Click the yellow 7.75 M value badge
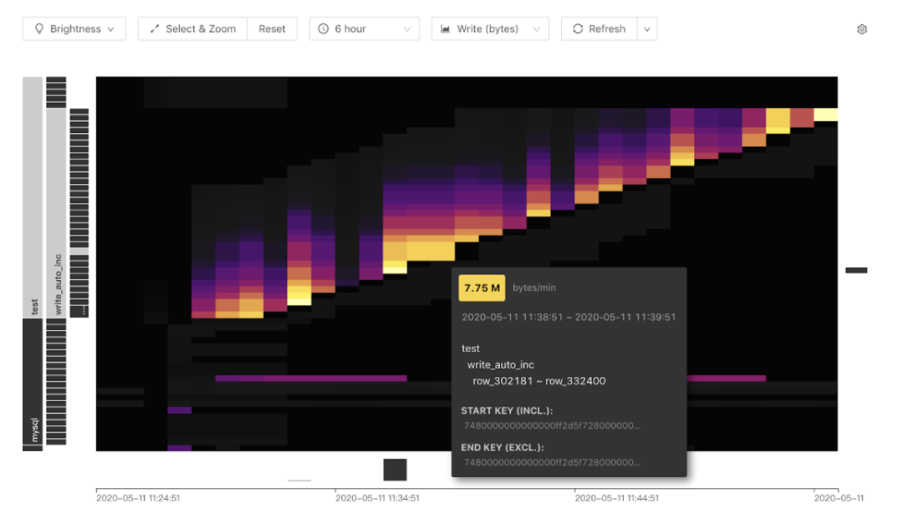 [x=481, y=288]
